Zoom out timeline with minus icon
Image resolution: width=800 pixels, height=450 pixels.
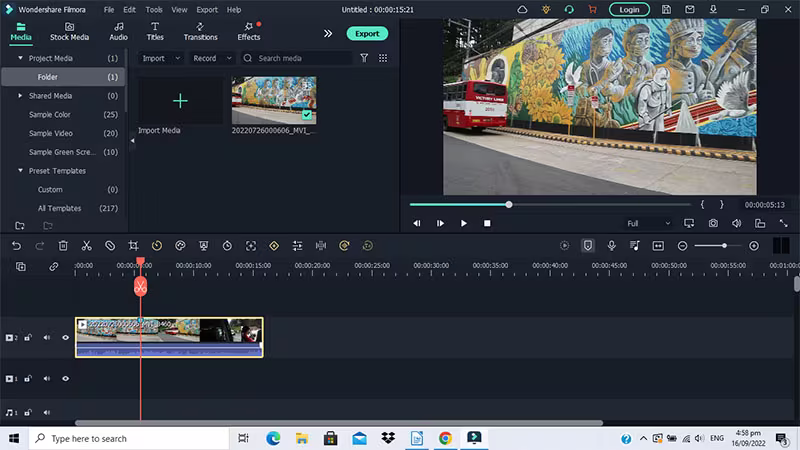[682, 246]
